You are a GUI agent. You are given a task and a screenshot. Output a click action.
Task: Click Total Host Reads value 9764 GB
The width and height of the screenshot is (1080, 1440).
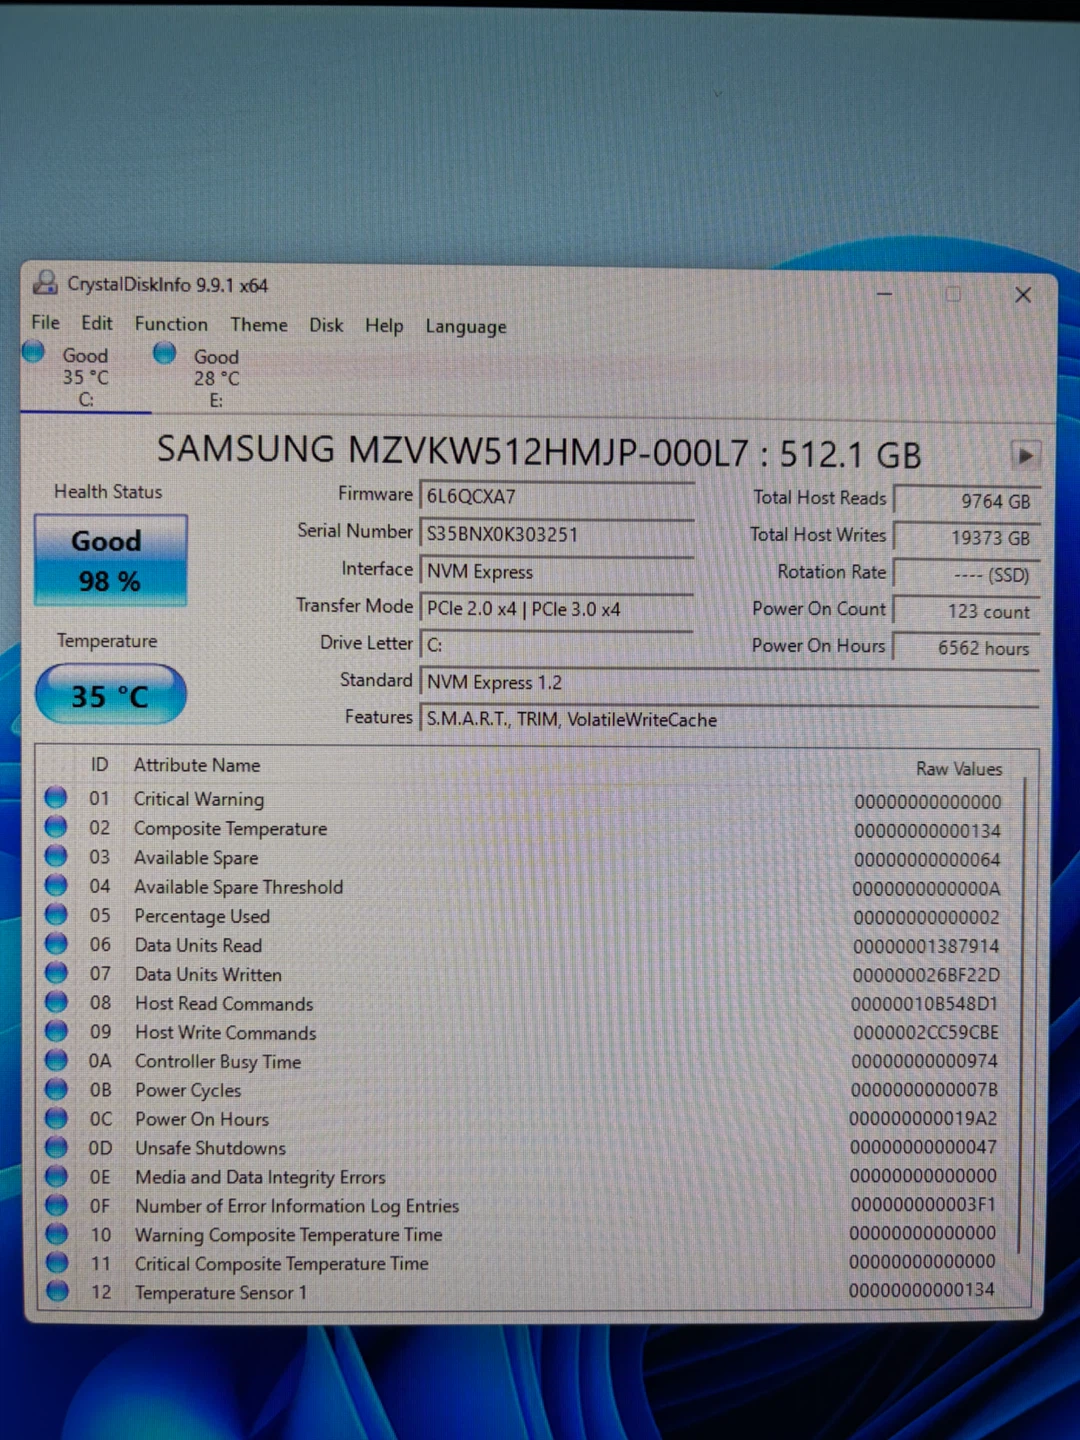tap(966, 501)
